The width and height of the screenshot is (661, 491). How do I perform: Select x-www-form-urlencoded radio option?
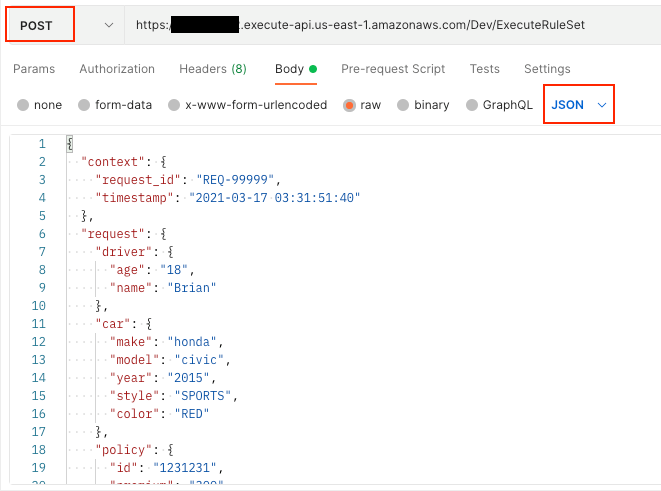coord(174,105)
